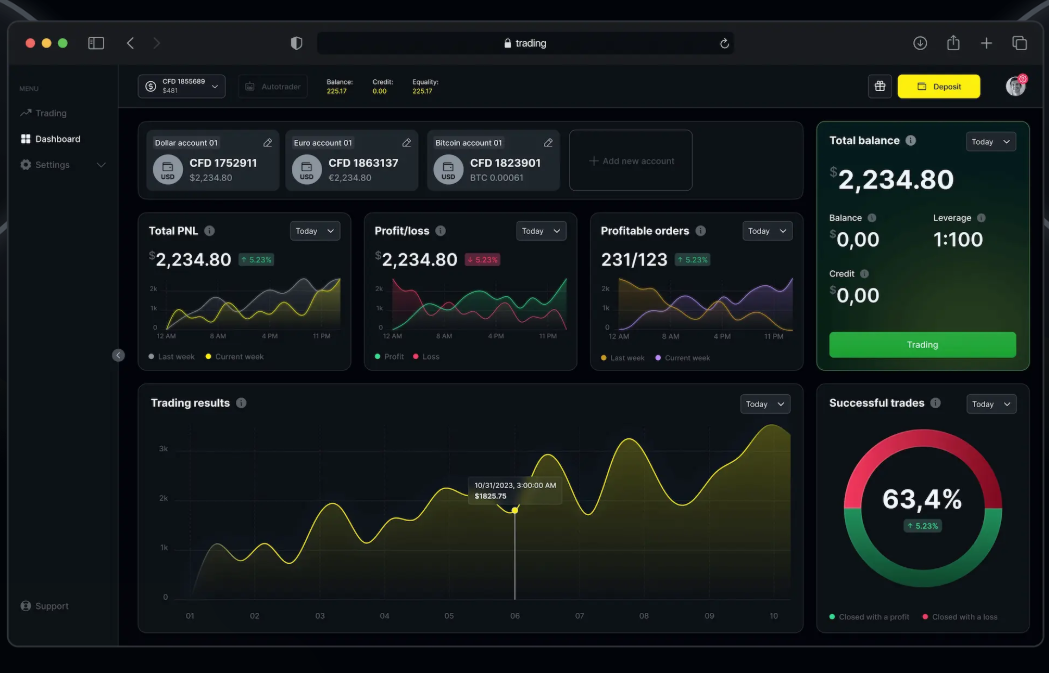Viewport: 1049px width, 673px height.
Task: Open the Today dropdown for Trading results
Action: coord(765,403)
